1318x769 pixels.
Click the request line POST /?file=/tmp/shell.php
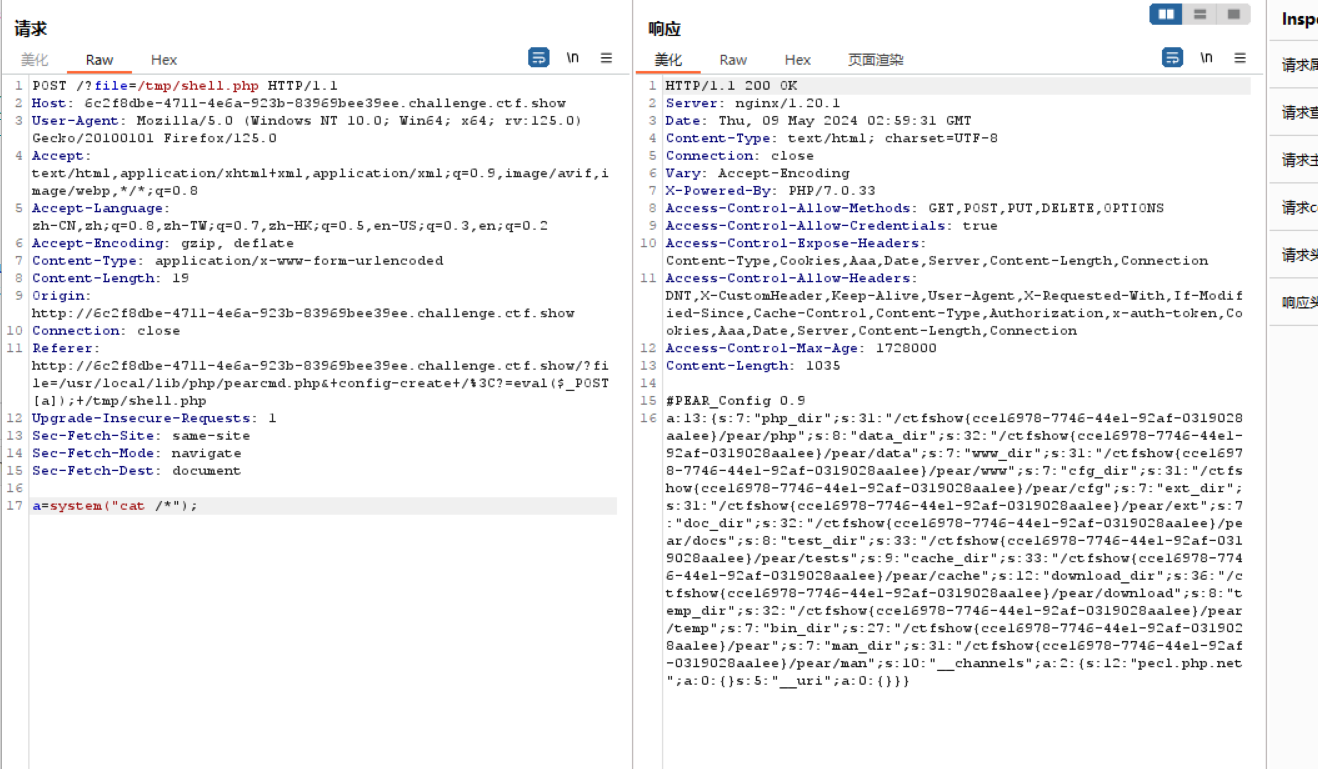coord(185,86)
